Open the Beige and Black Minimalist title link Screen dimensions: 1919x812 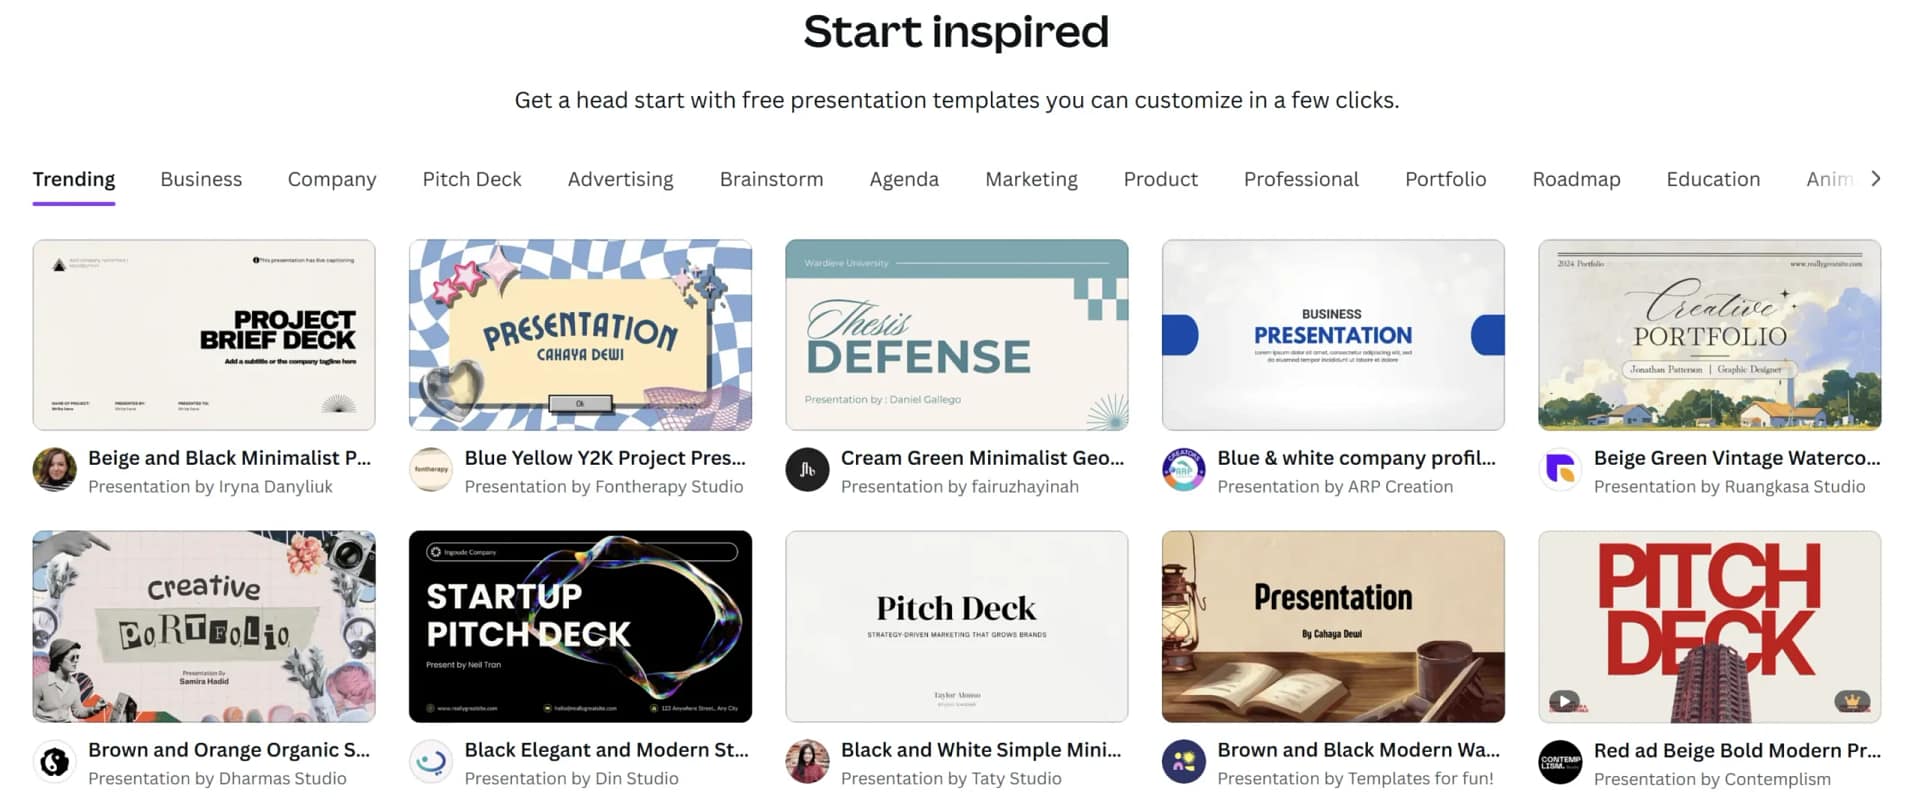tap(229, 458)
